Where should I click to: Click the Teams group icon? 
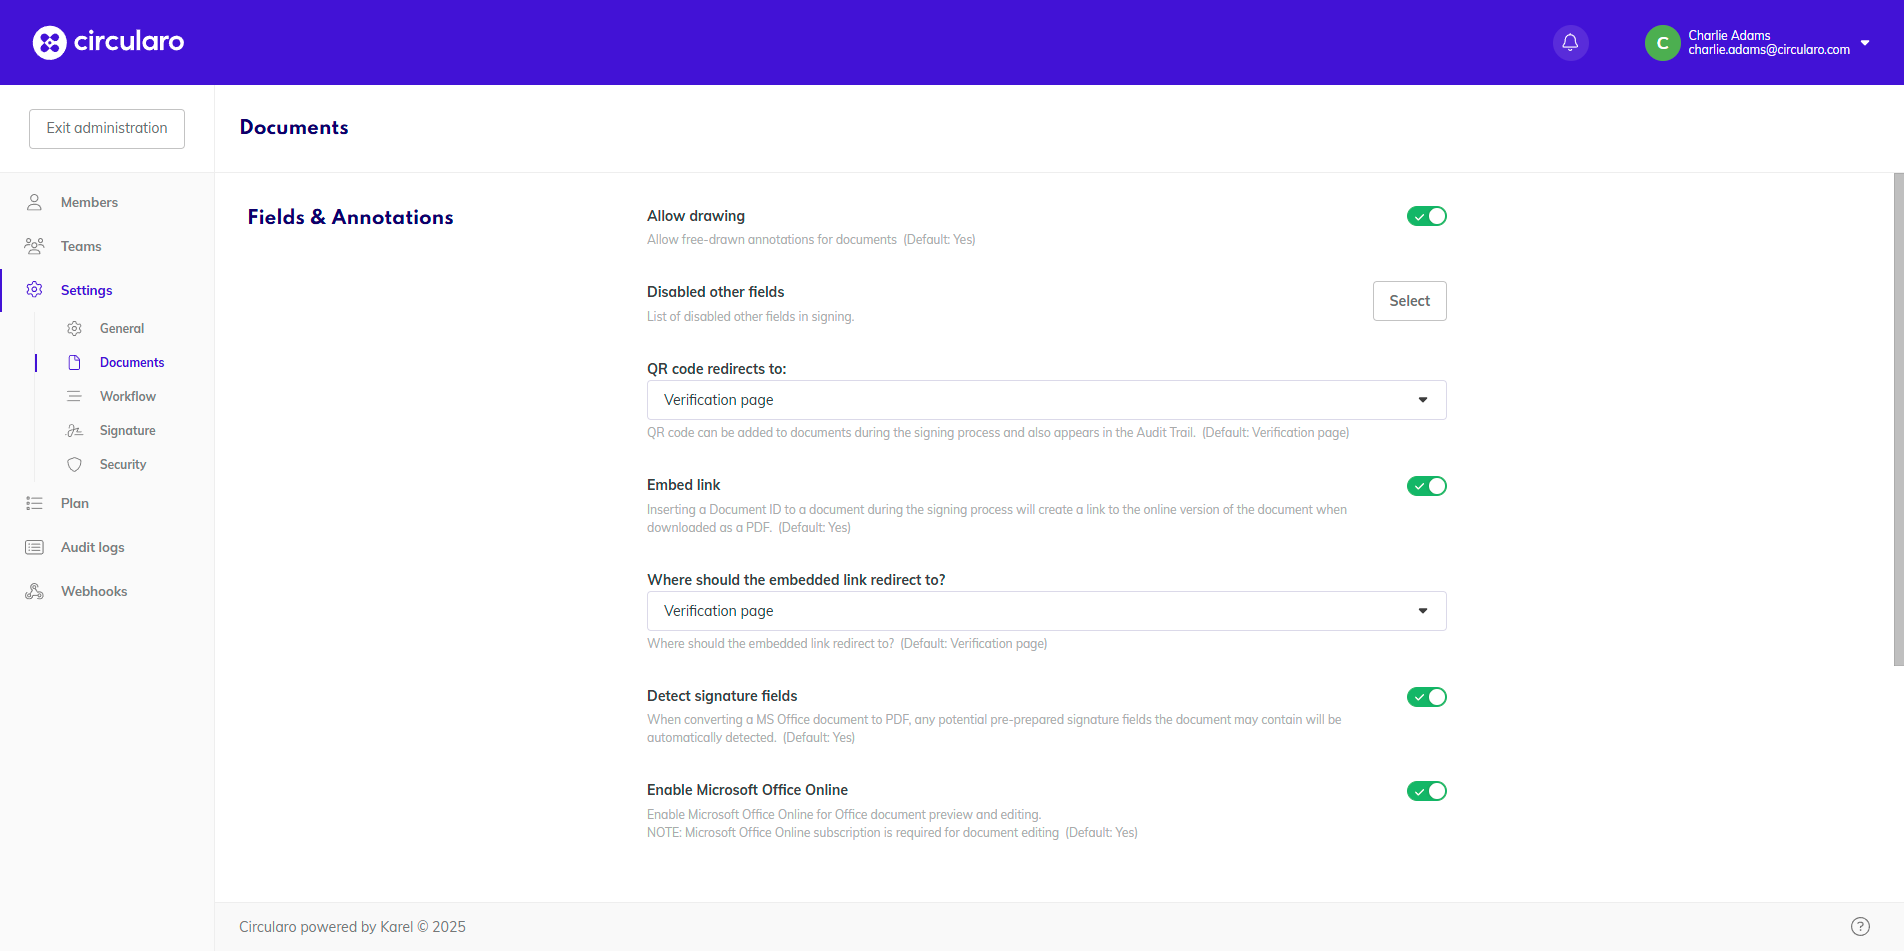tap(34, 246)
